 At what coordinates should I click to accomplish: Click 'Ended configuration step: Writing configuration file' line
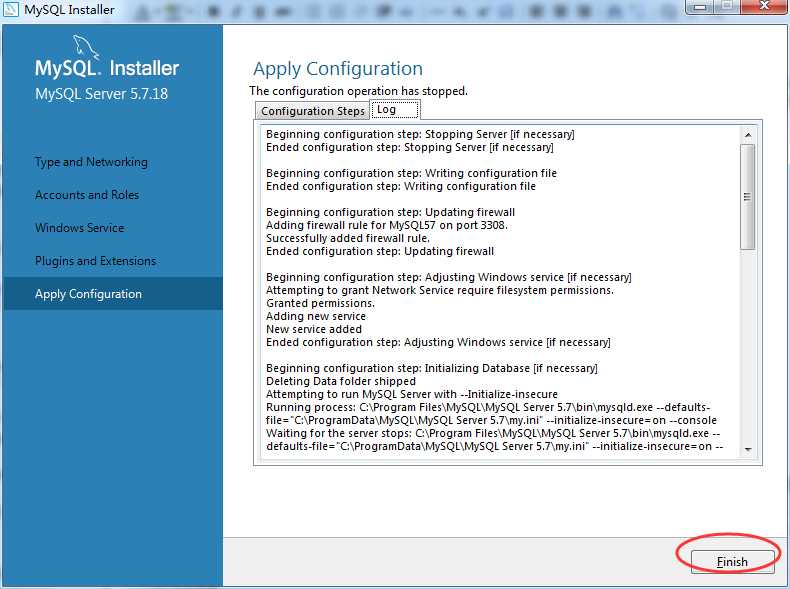pyautogui.click(x=401, y=186)
